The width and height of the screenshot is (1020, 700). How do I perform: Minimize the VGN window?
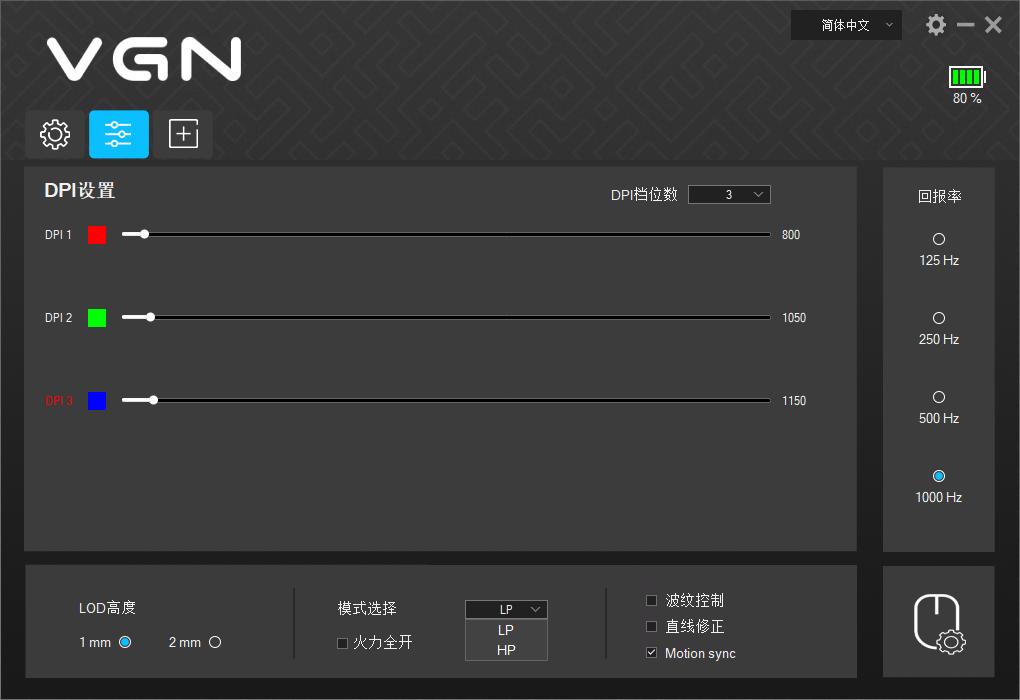[x=965, y=25]
